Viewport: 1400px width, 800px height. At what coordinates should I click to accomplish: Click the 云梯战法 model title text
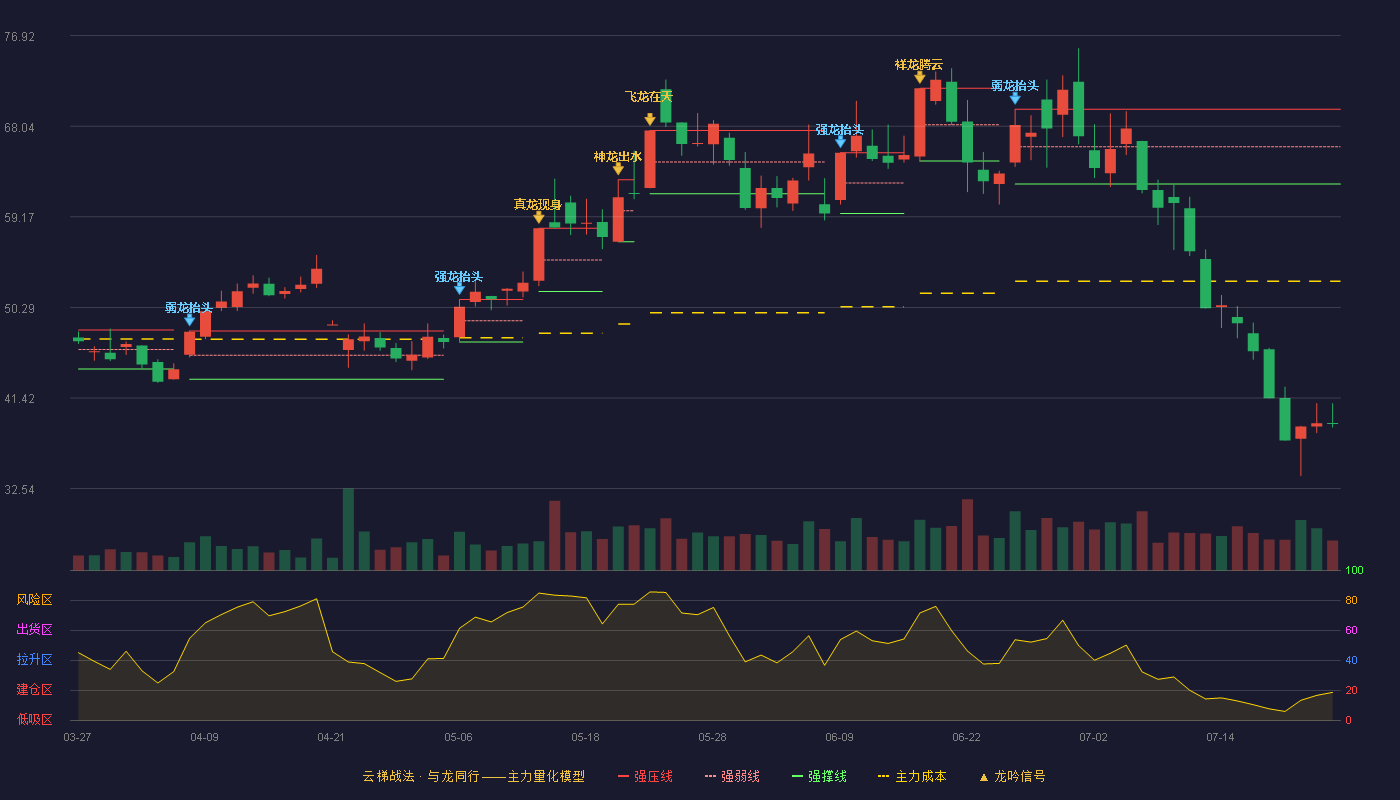tap(474, 776)
